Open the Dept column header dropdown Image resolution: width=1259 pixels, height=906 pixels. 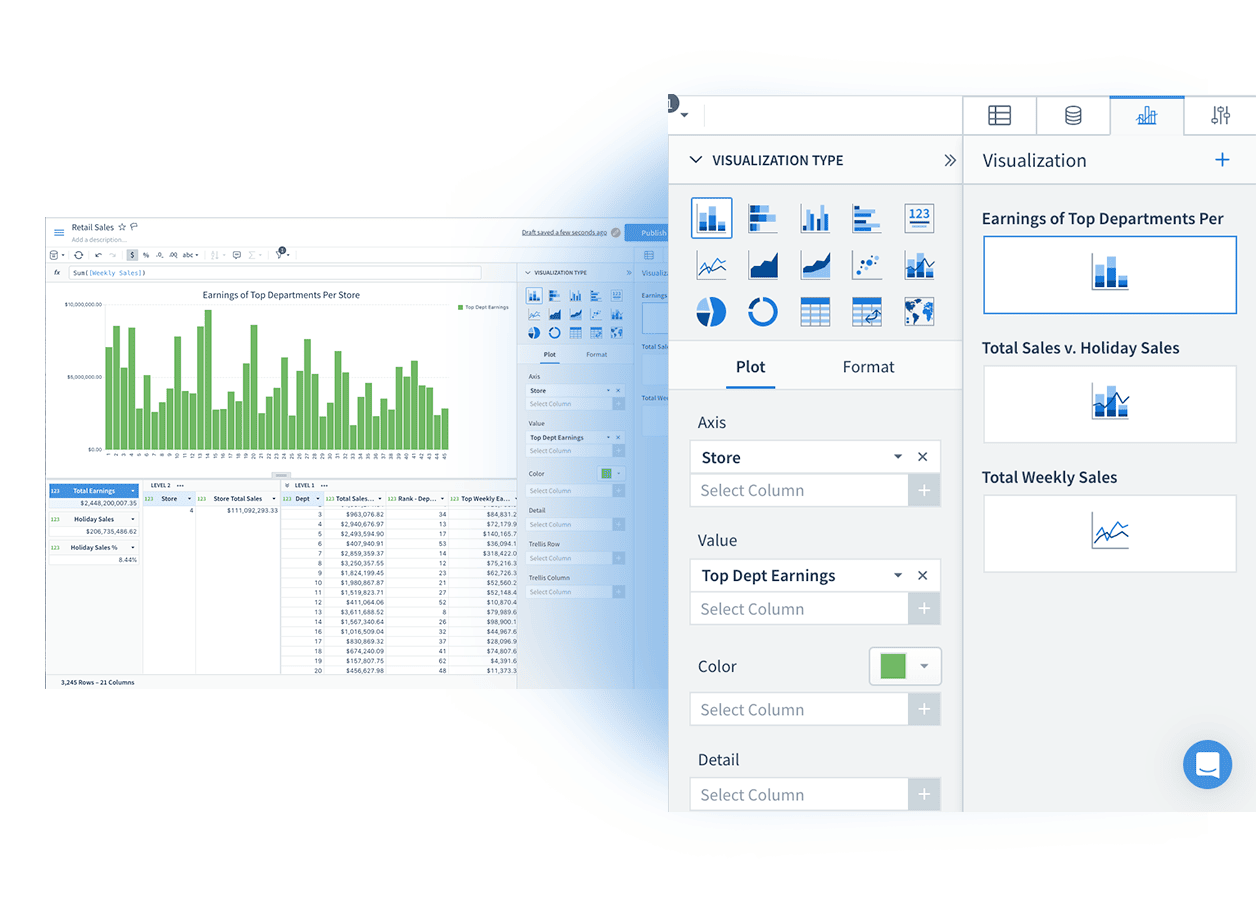318,498
